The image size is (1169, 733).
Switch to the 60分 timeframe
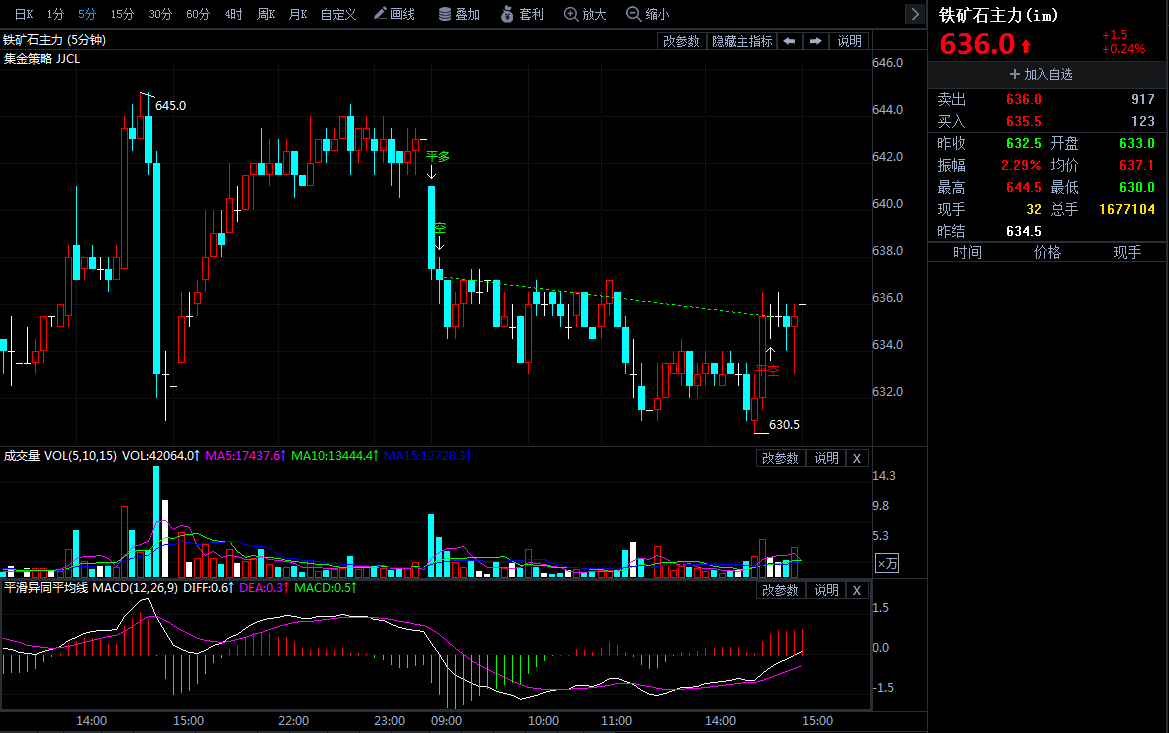click(x=198, y=14)
